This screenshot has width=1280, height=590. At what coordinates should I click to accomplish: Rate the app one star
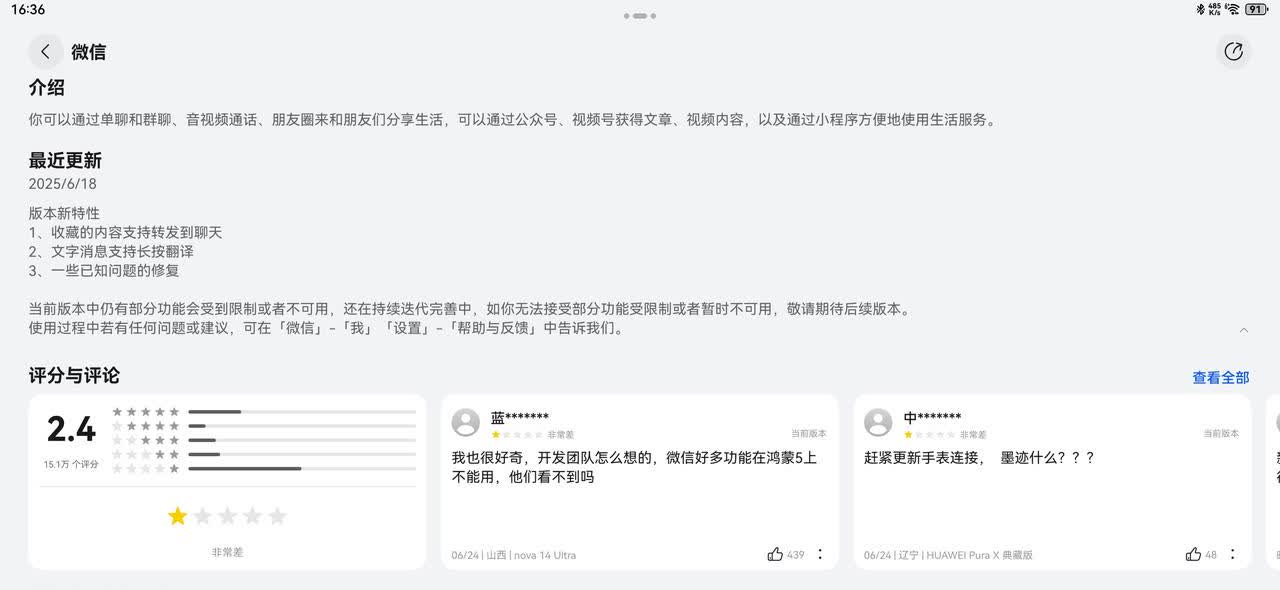[178, 516]
